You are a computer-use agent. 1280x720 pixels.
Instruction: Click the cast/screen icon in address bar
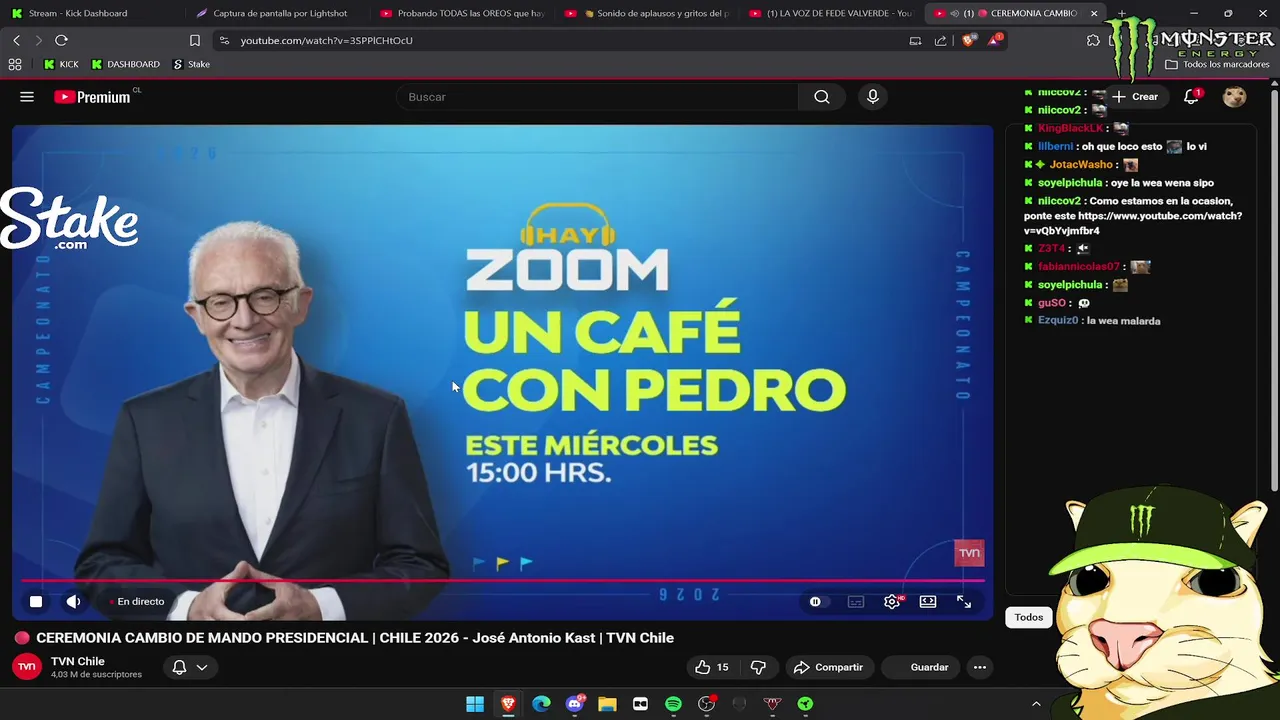[915, 40]
